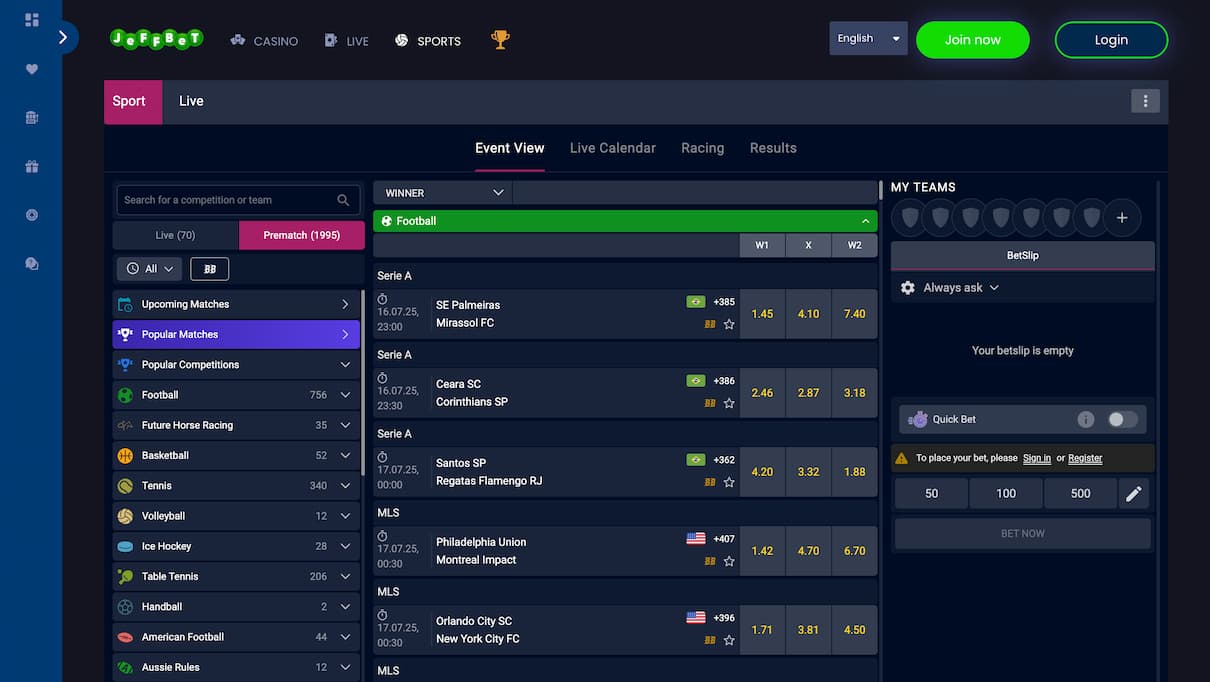Open the three-dot options menu

(x=1145, y=100)
